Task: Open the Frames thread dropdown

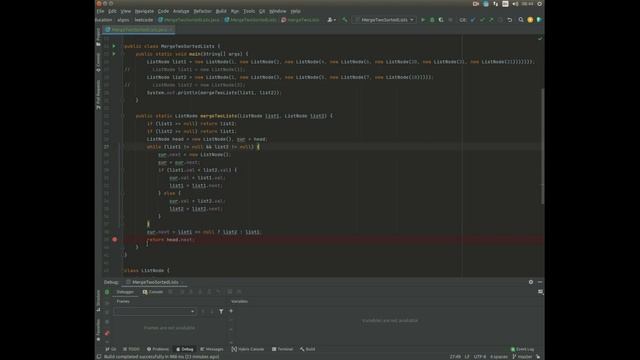Action: tap(155, 311)
